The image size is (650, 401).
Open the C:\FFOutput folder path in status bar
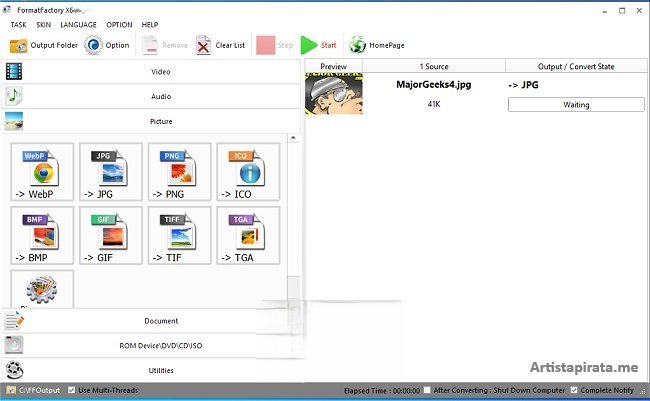tap(39, 391)
